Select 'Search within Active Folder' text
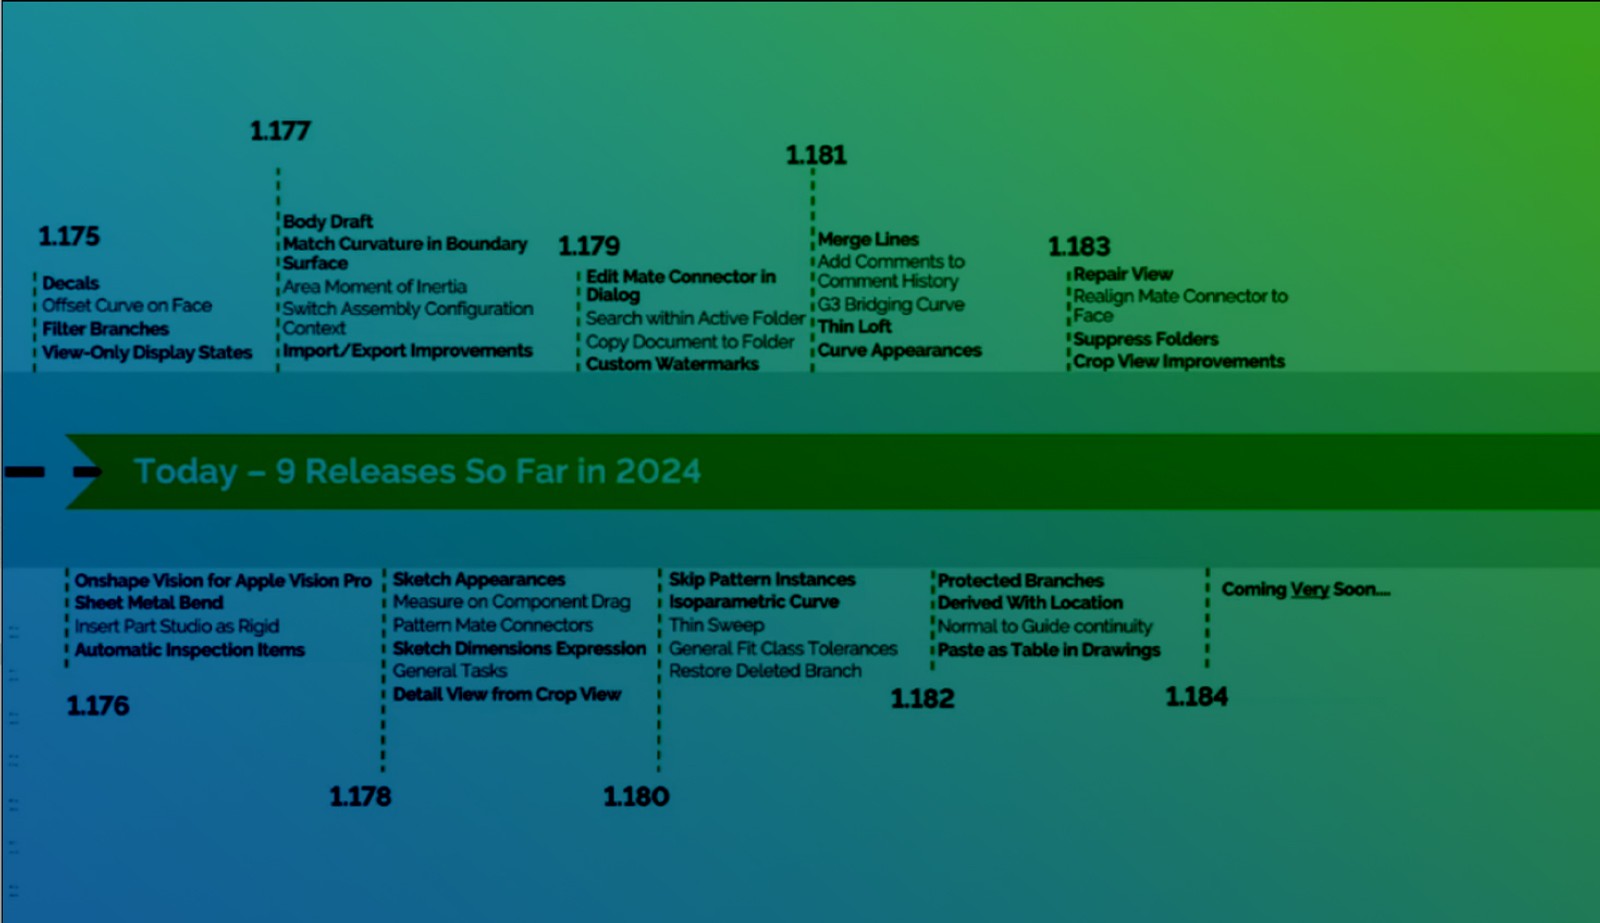 point(695,318)
